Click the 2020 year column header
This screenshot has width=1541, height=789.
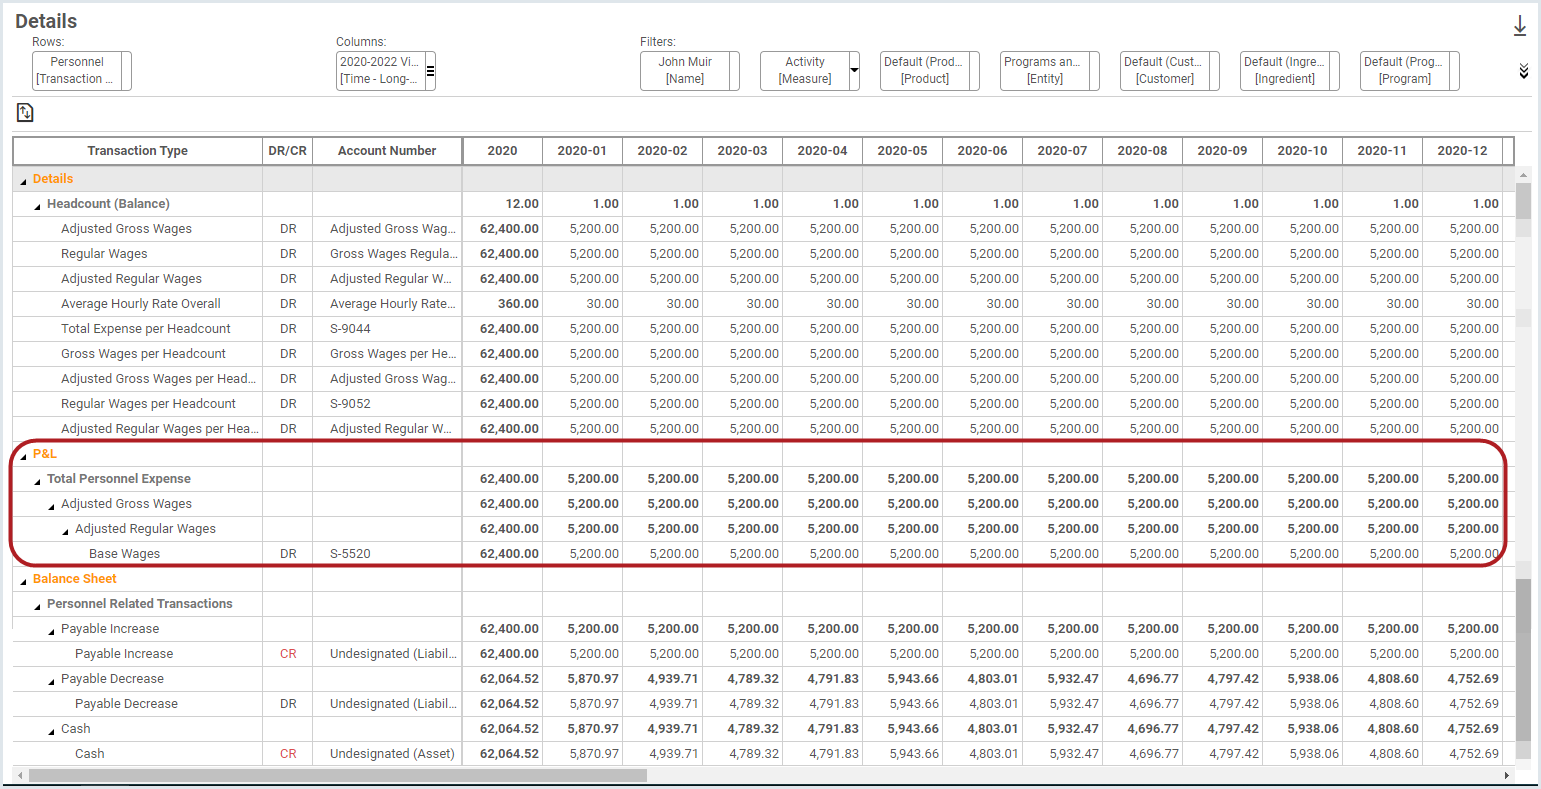click(502, 151)
